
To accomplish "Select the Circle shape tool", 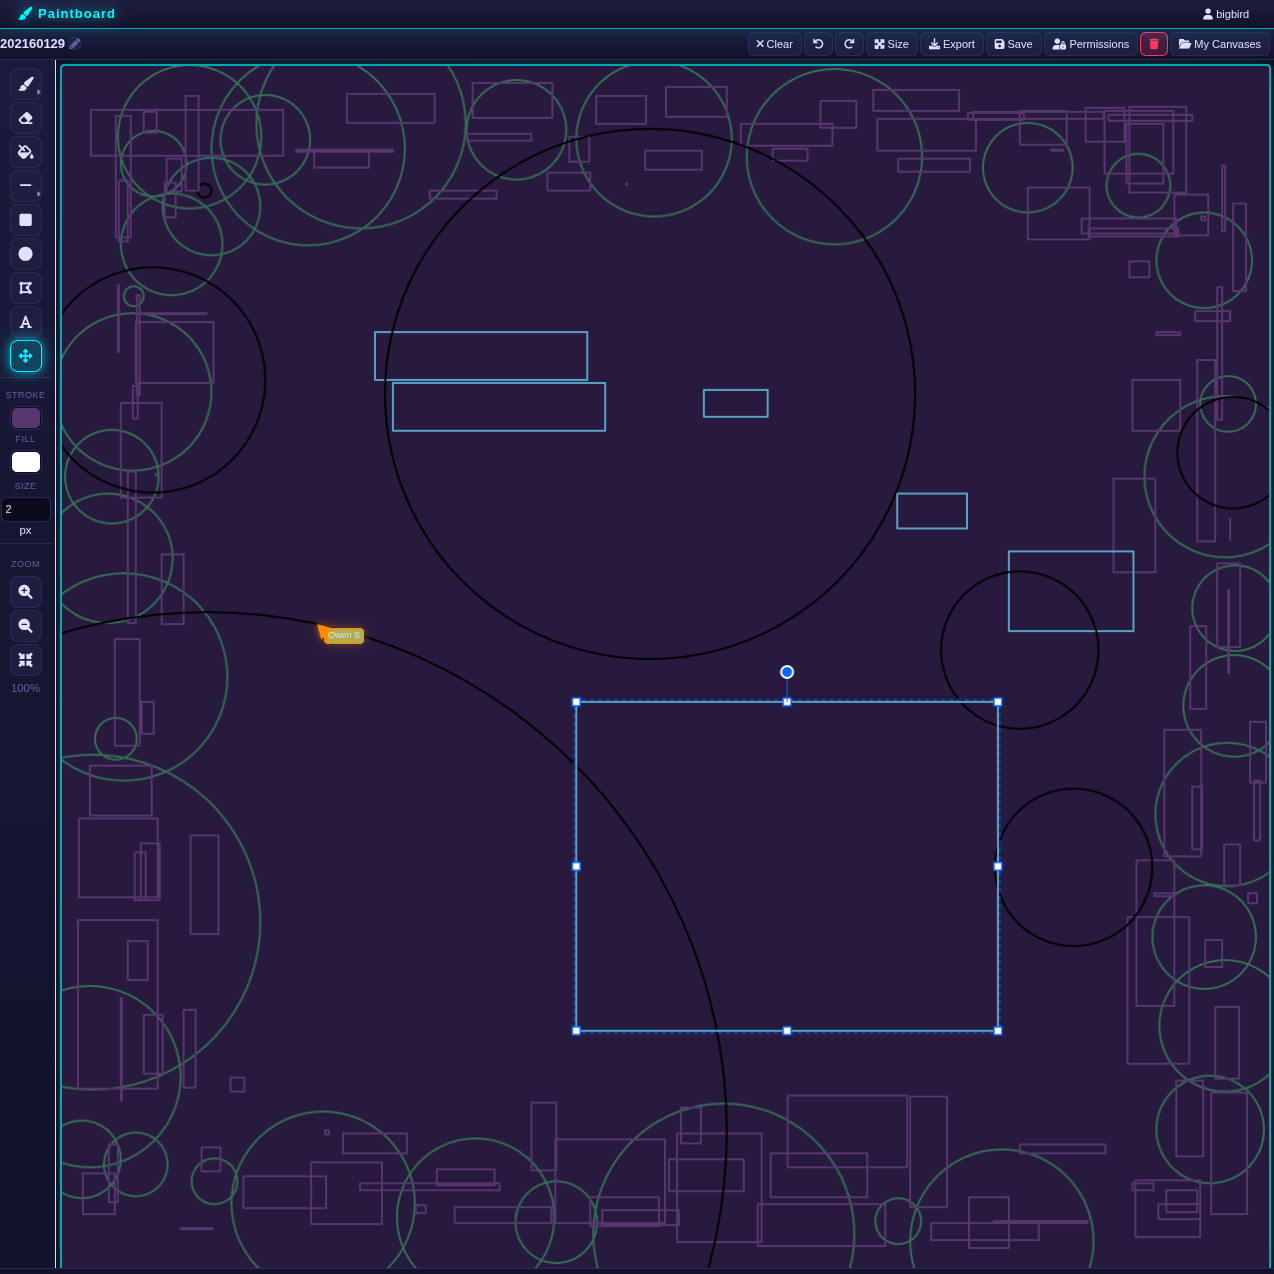I will click(25, 254).
